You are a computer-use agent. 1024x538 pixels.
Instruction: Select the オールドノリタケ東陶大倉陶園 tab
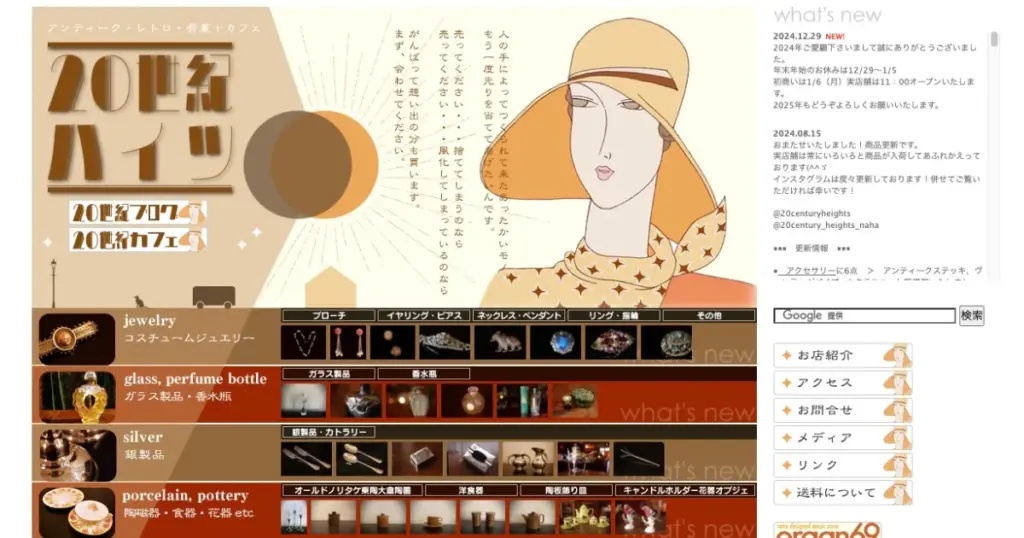(353, 490)
